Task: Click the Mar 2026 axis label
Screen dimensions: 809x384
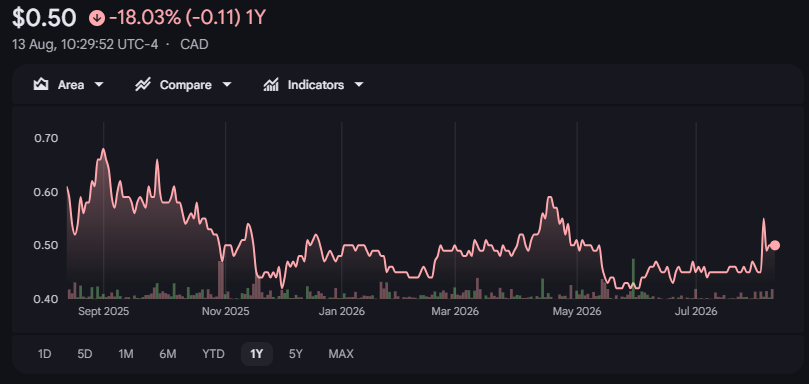Action: (x=455, y=312)
